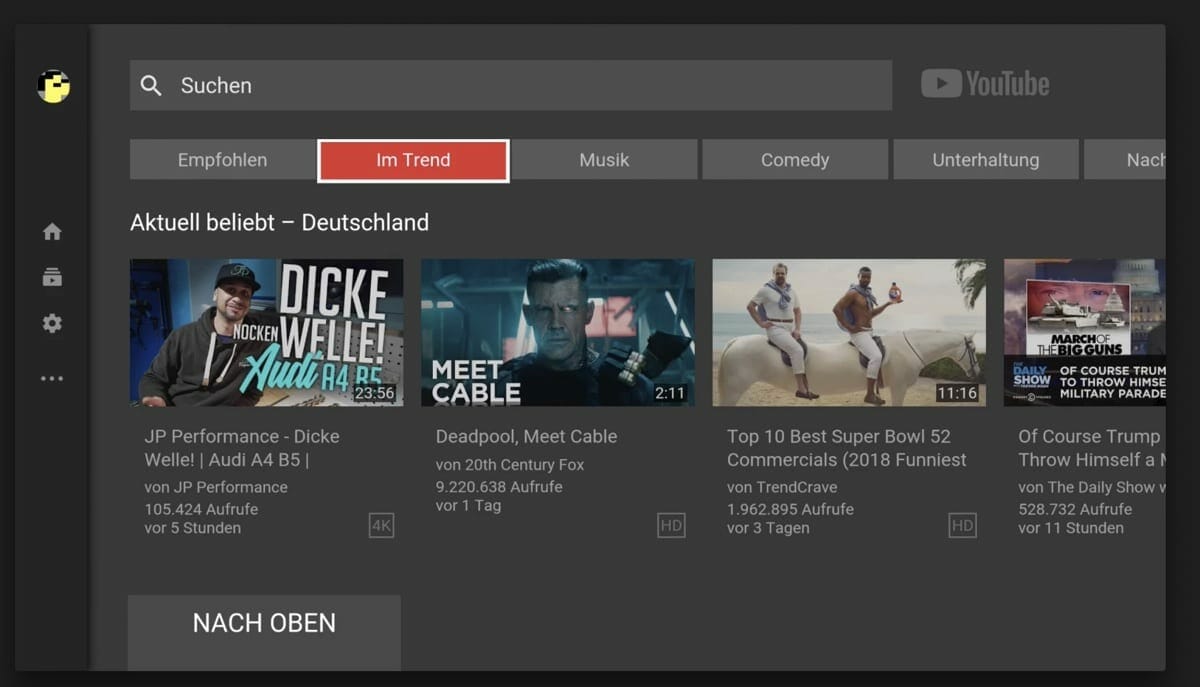Click 'vor 1 Tag' upload time
This screenshot has width=1200, height=687.
(x=468, y=506)
